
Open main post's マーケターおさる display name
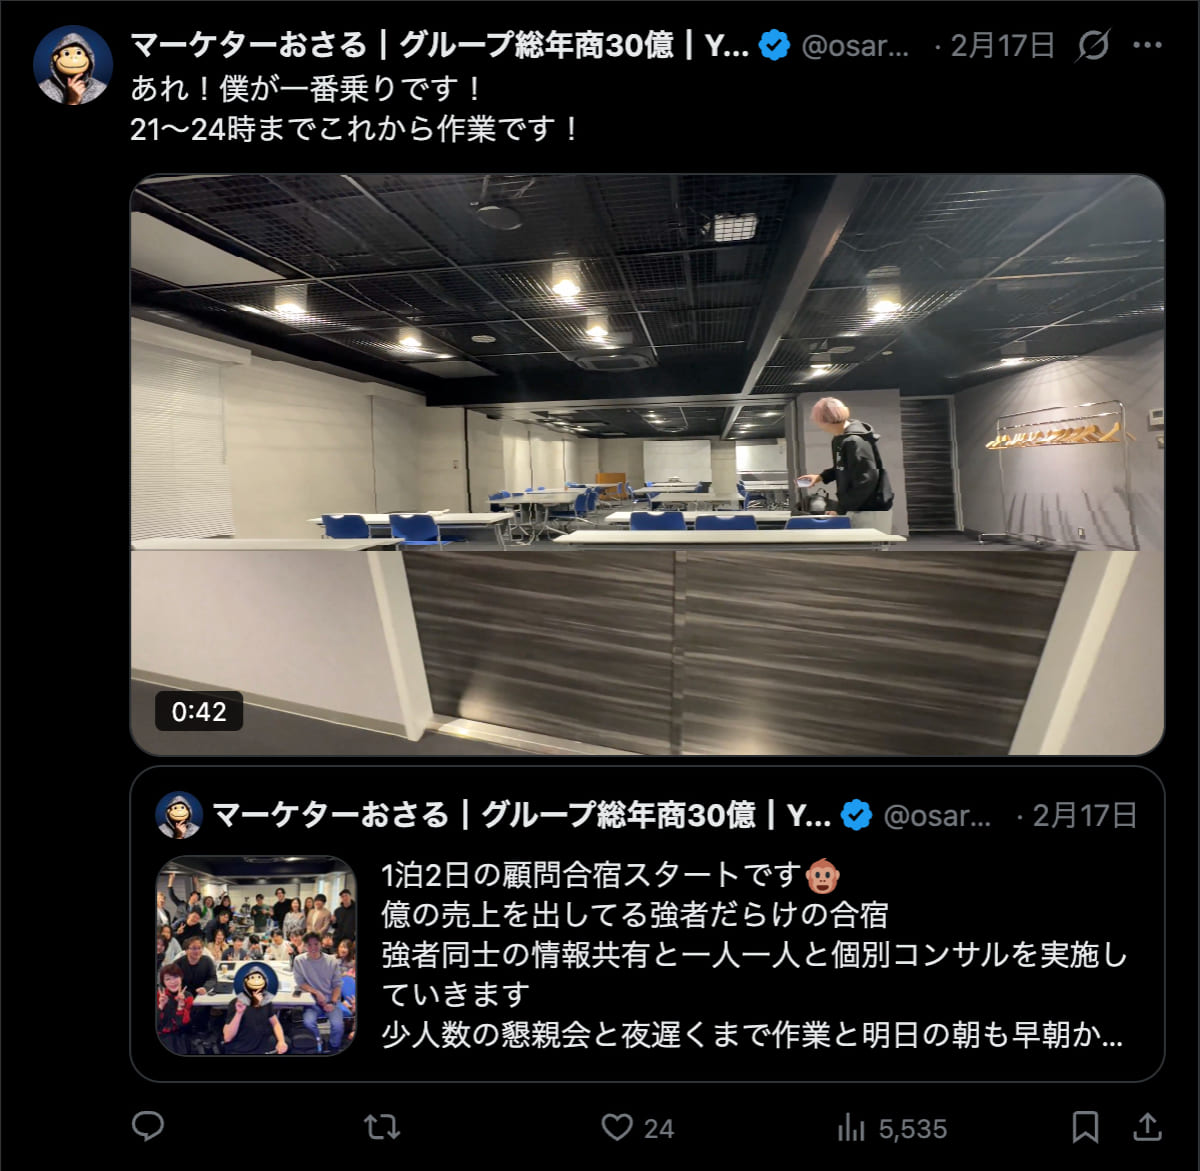coord(440,45)
